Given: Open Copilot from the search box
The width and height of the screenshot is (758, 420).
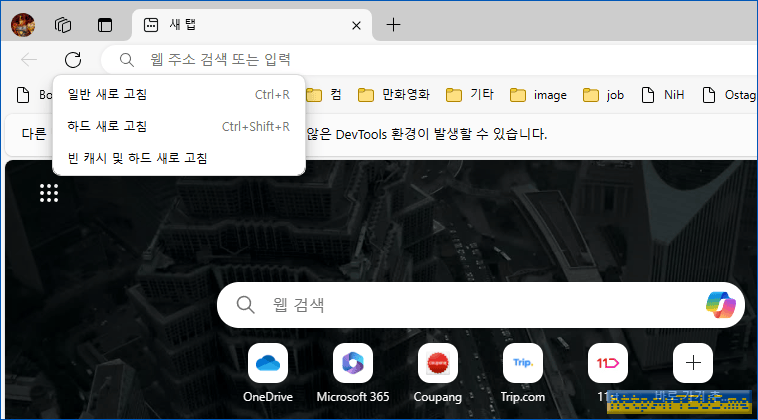Looking at the screenshot, I should pos(720,305).
